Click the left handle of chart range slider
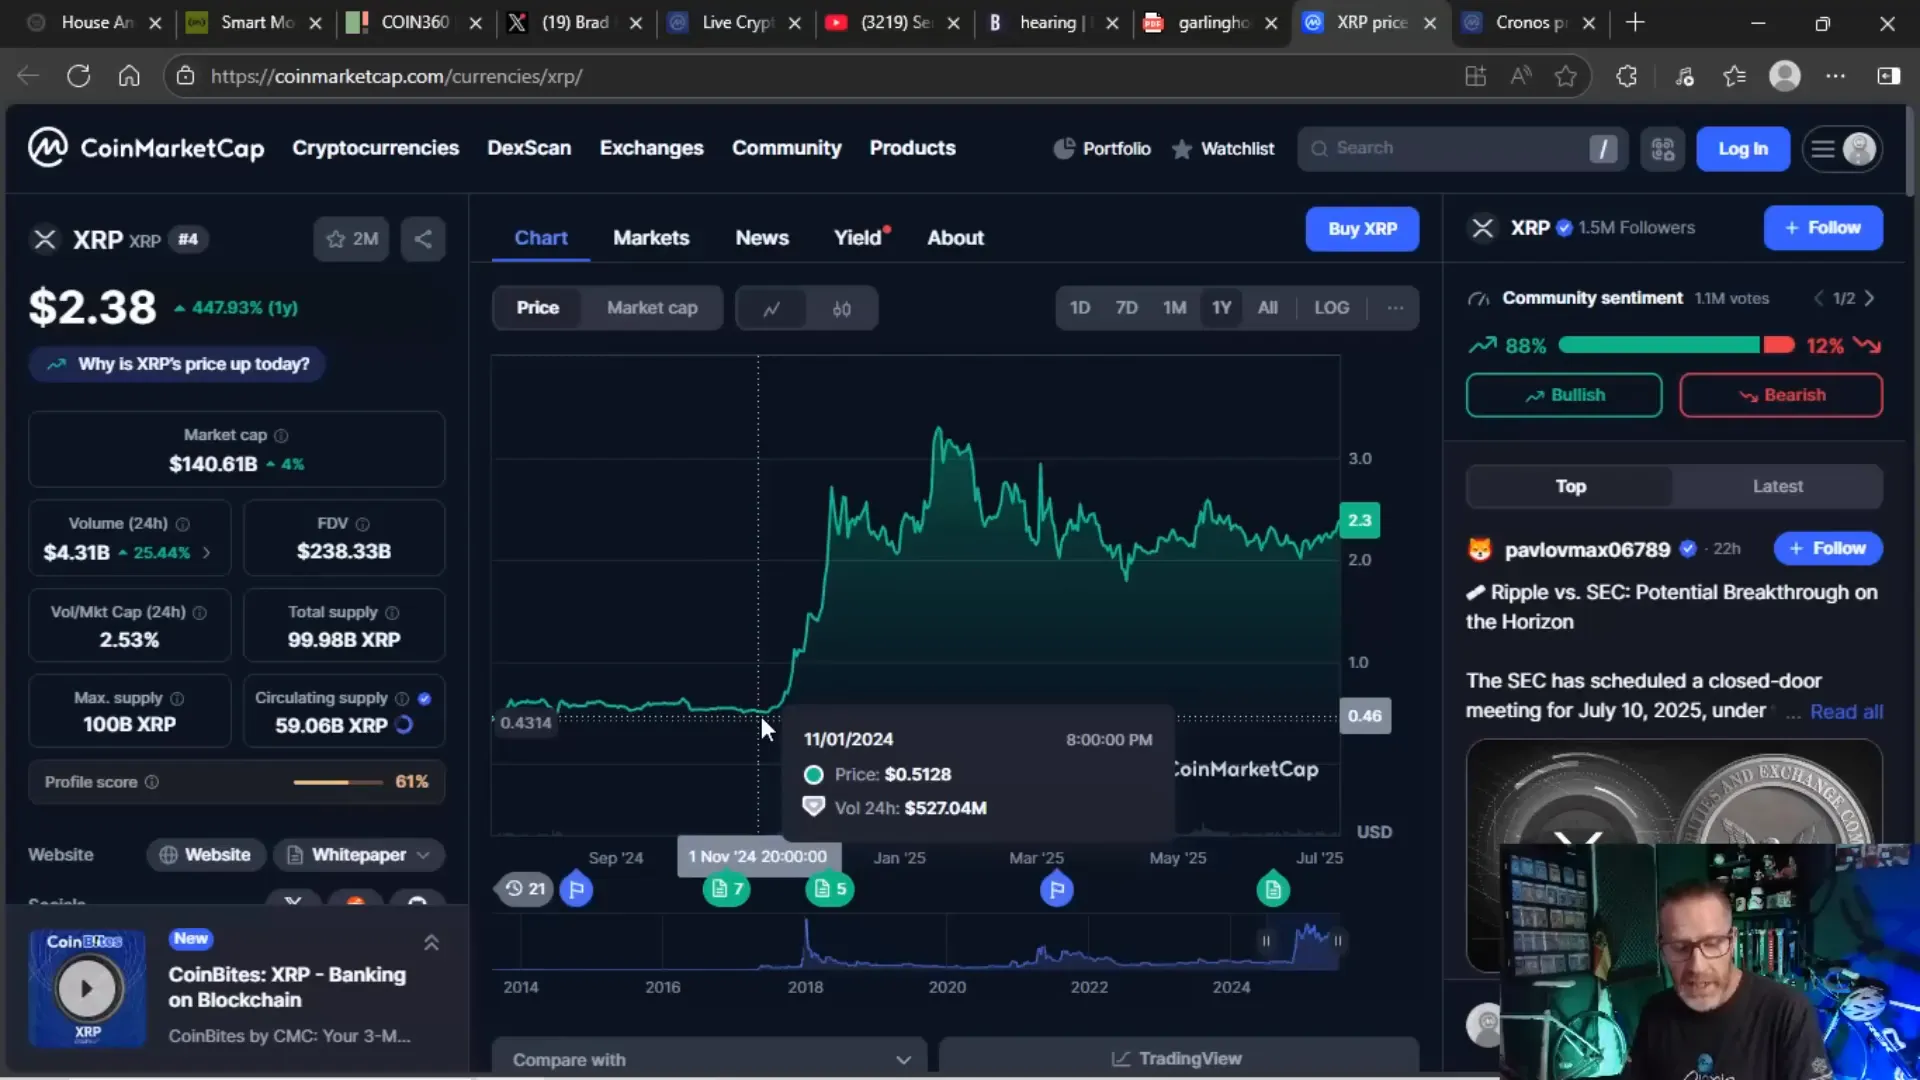The width and height of the screenshot is (1920, 1080). click(x=1266, y=941)
